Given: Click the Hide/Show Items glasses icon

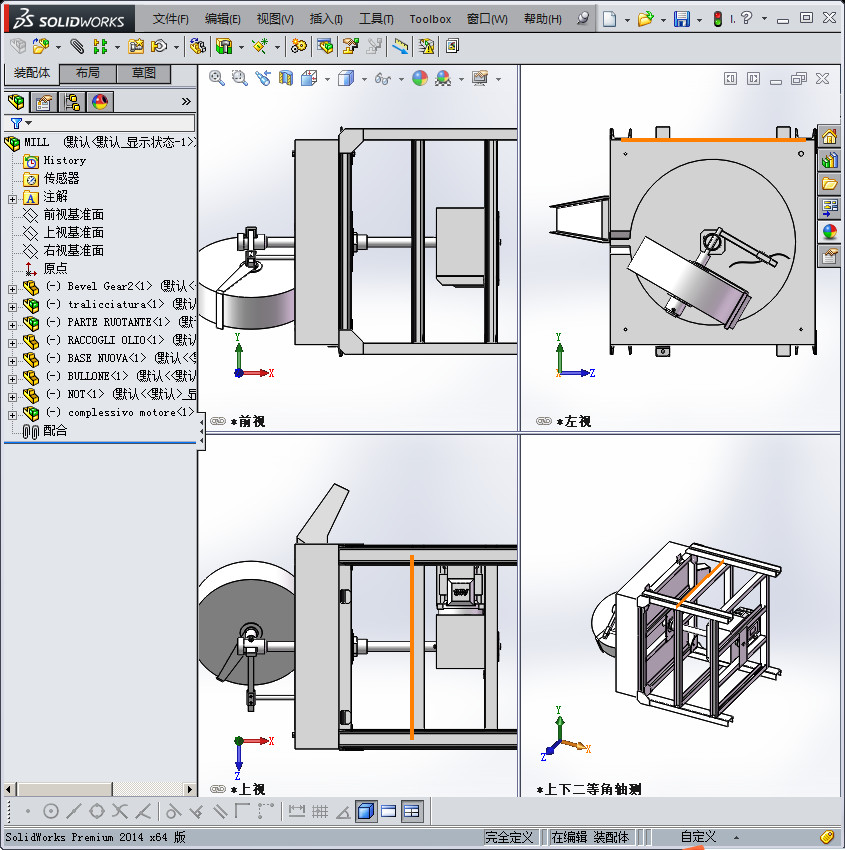Looking at the screenshot, I should [383, 79].
